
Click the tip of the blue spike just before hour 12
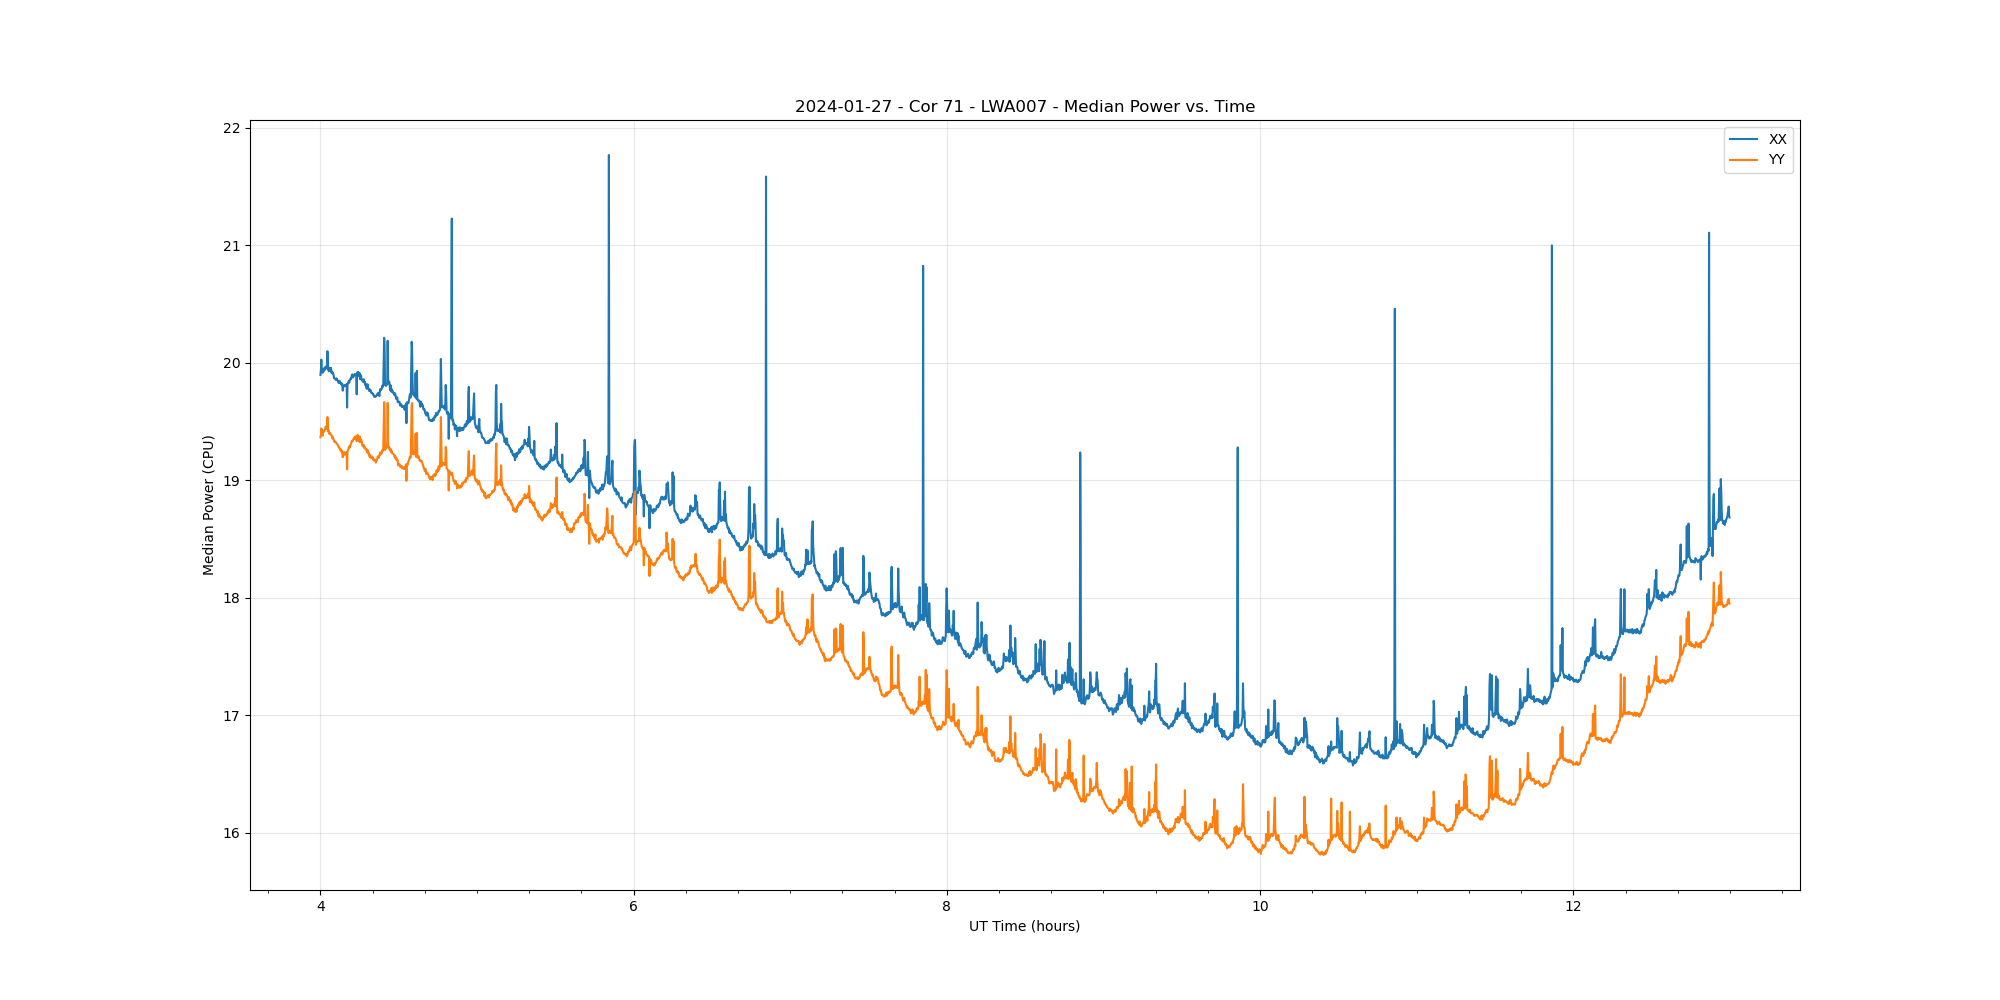[1551, 245]
